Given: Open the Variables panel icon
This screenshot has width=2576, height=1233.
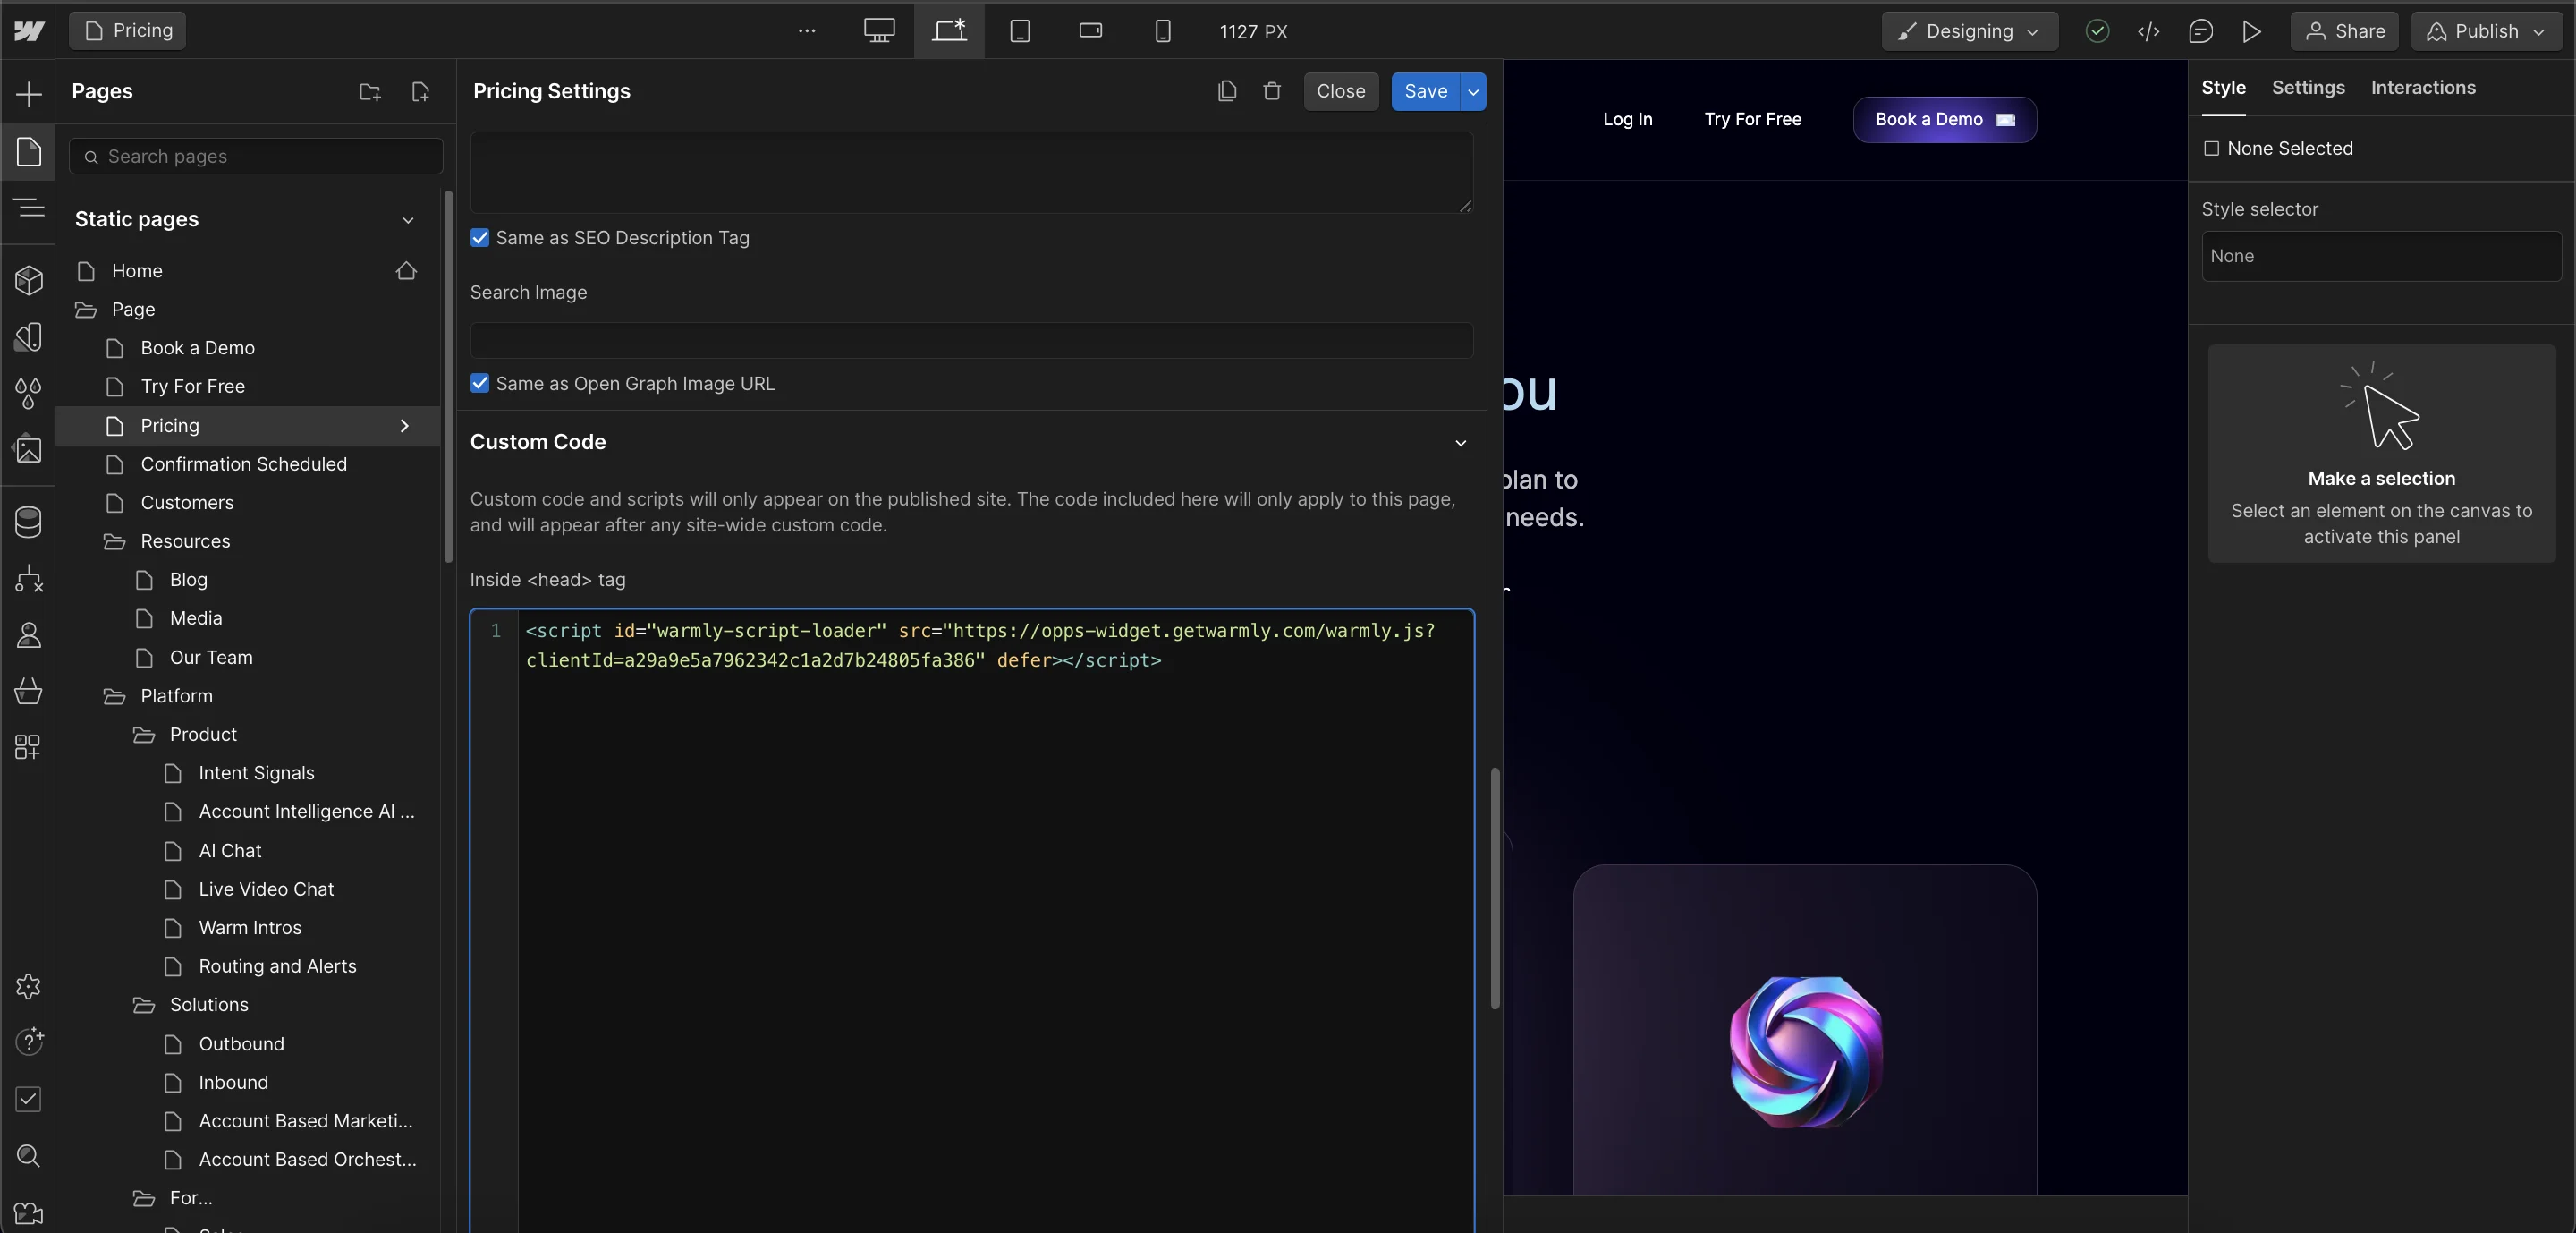Looking at the screenshot, I should [x=29, y=337].
